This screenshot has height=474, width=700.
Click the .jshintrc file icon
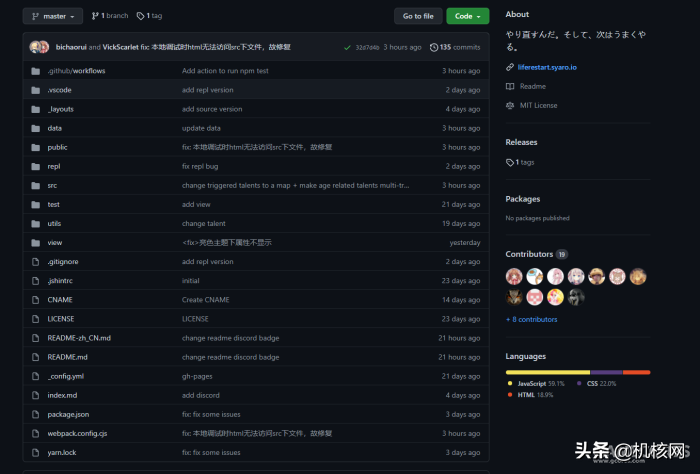click(x=36, y=281)
